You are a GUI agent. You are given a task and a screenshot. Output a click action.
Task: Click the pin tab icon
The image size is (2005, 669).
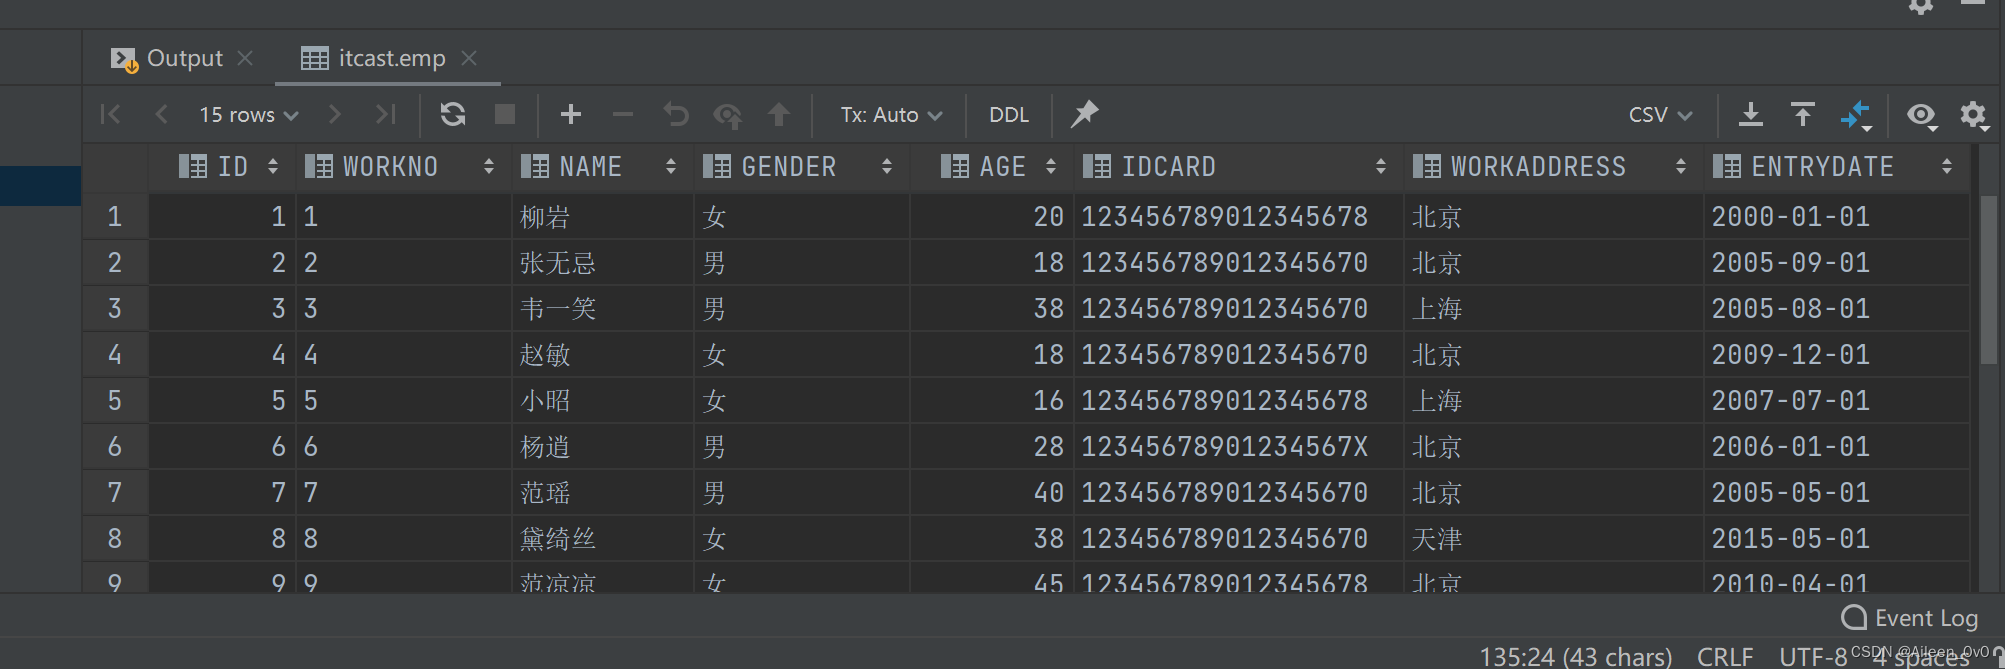coord(1084,114)
